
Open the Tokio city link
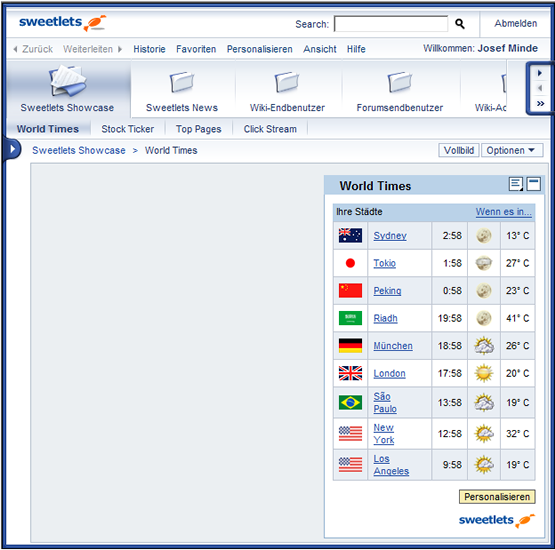(x=384, y=263)
